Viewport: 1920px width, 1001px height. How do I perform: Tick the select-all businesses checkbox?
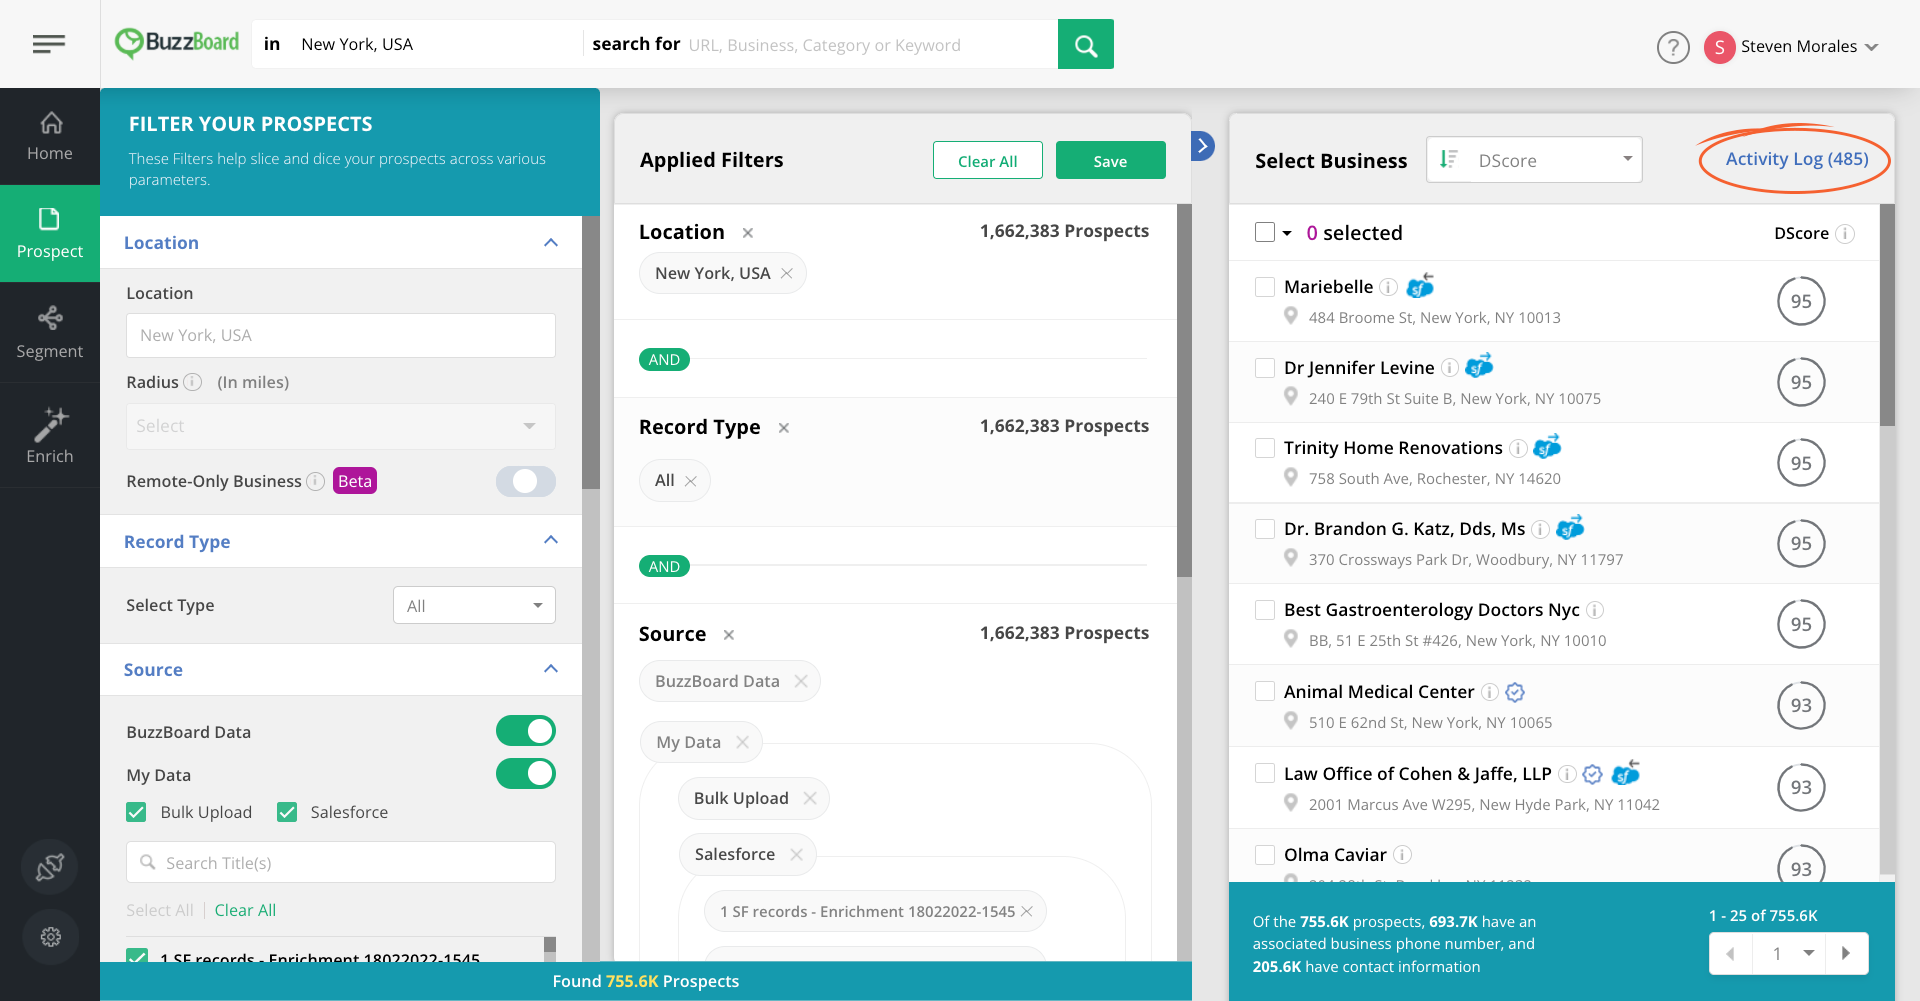(x=1265, y=232)
